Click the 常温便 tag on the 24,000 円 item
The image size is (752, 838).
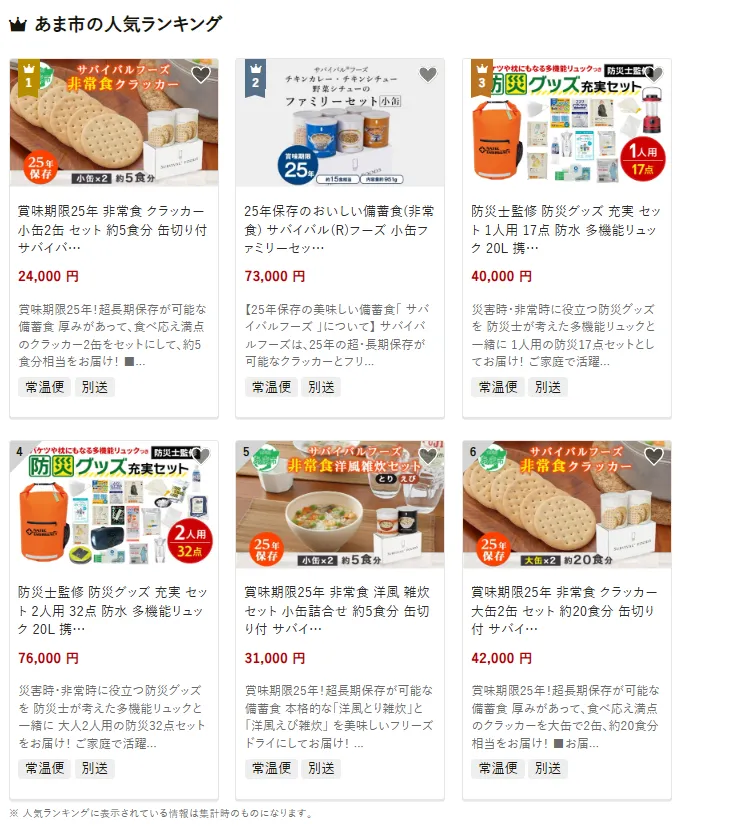(45, 387)
